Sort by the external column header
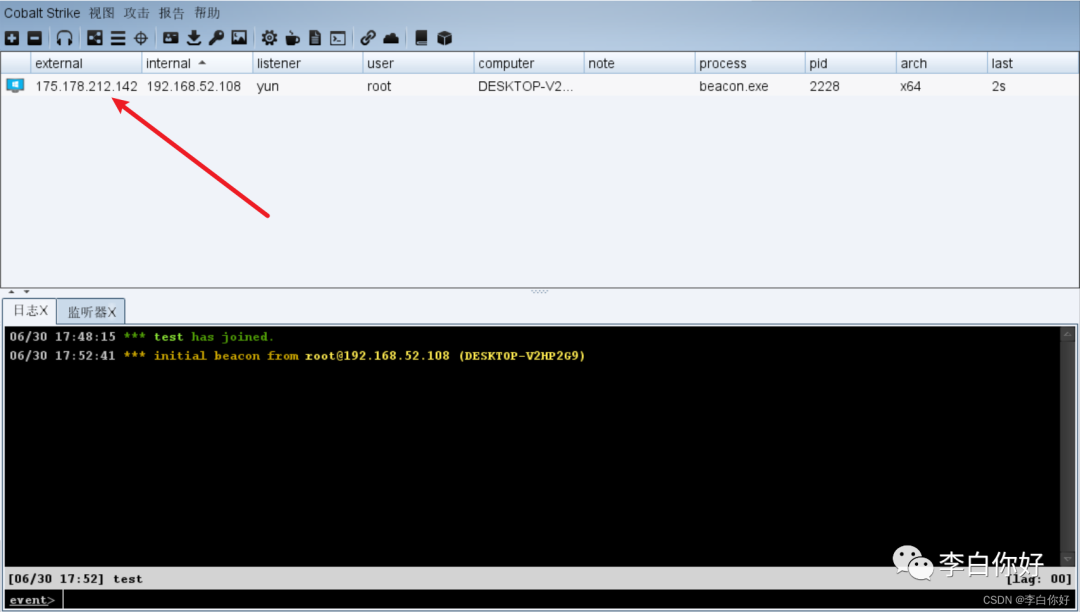 coord(86,63)
